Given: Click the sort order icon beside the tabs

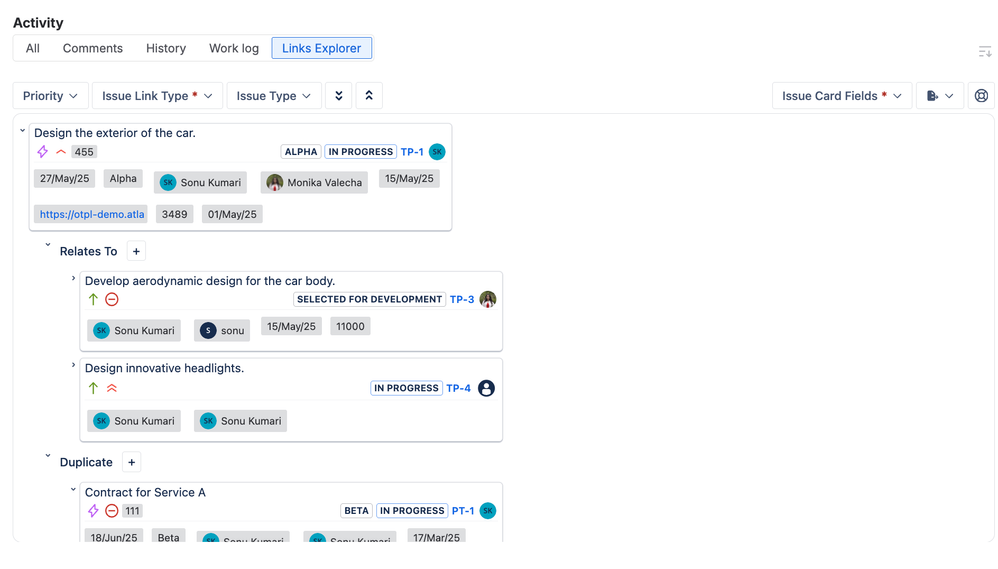Looking at the screenshot, I should coord(985,52).
